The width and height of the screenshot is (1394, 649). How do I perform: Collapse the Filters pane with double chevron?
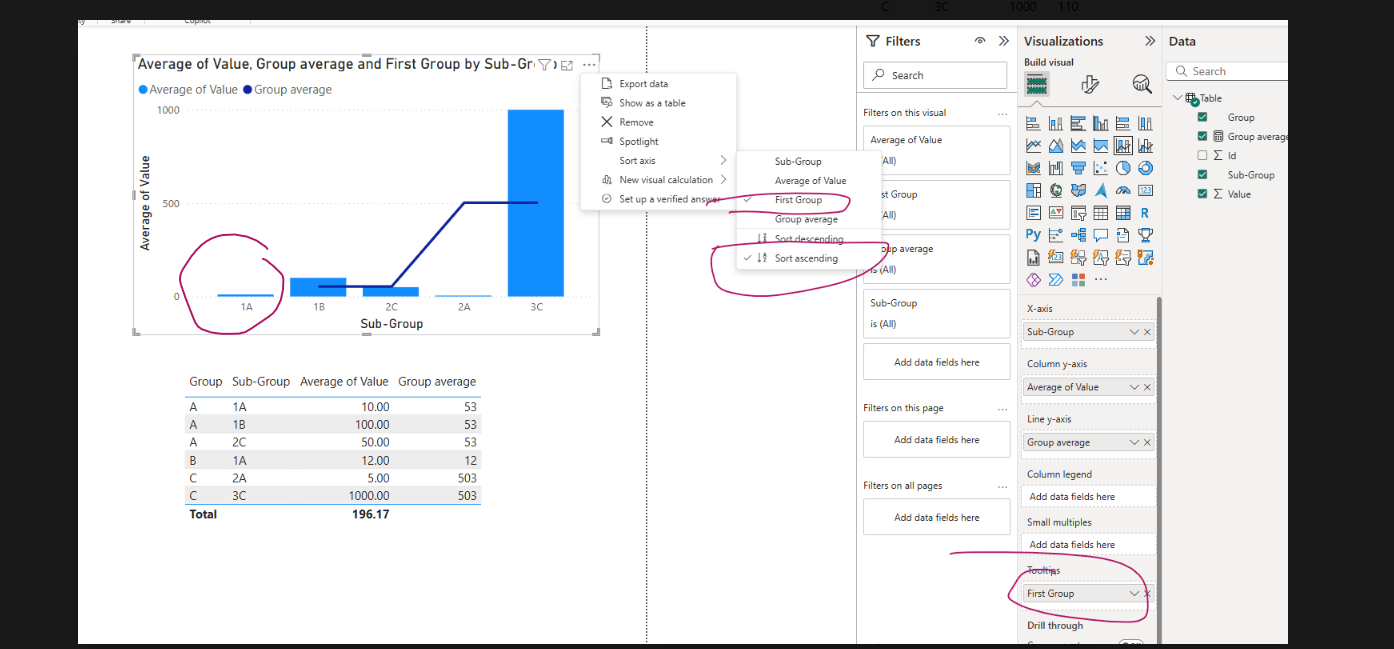pos(1004,41)
